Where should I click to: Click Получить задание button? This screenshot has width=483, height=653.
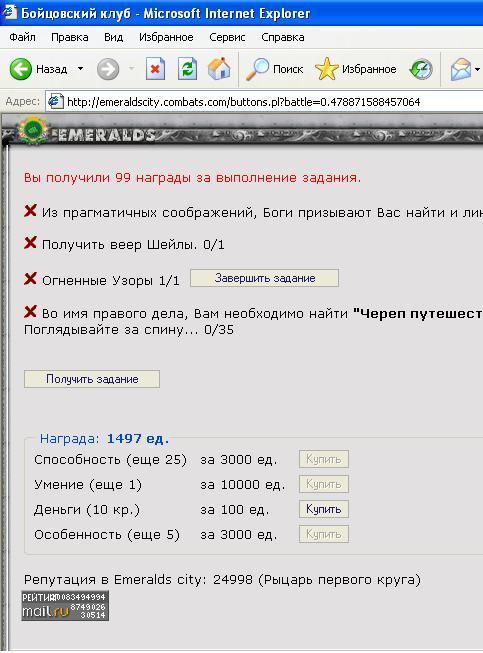click(x=92, y=379)
